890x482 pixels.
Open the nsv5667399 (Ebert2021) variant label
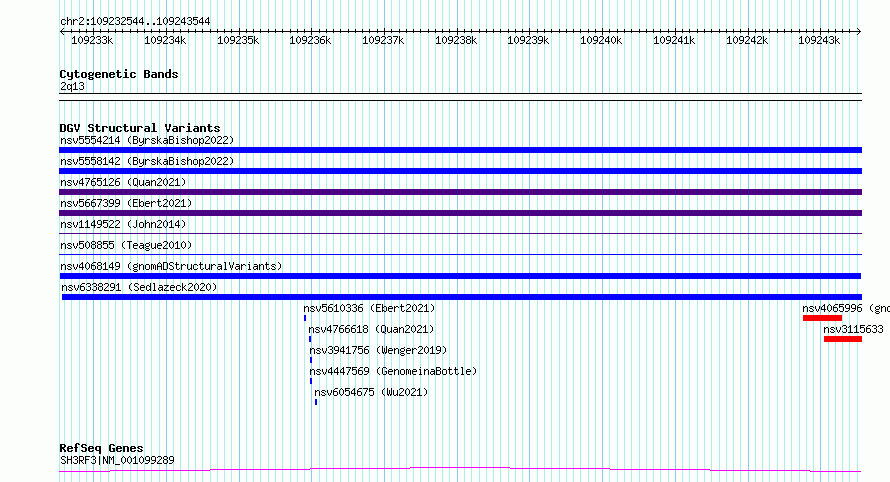pyautogui.click(x=126, y=203)
